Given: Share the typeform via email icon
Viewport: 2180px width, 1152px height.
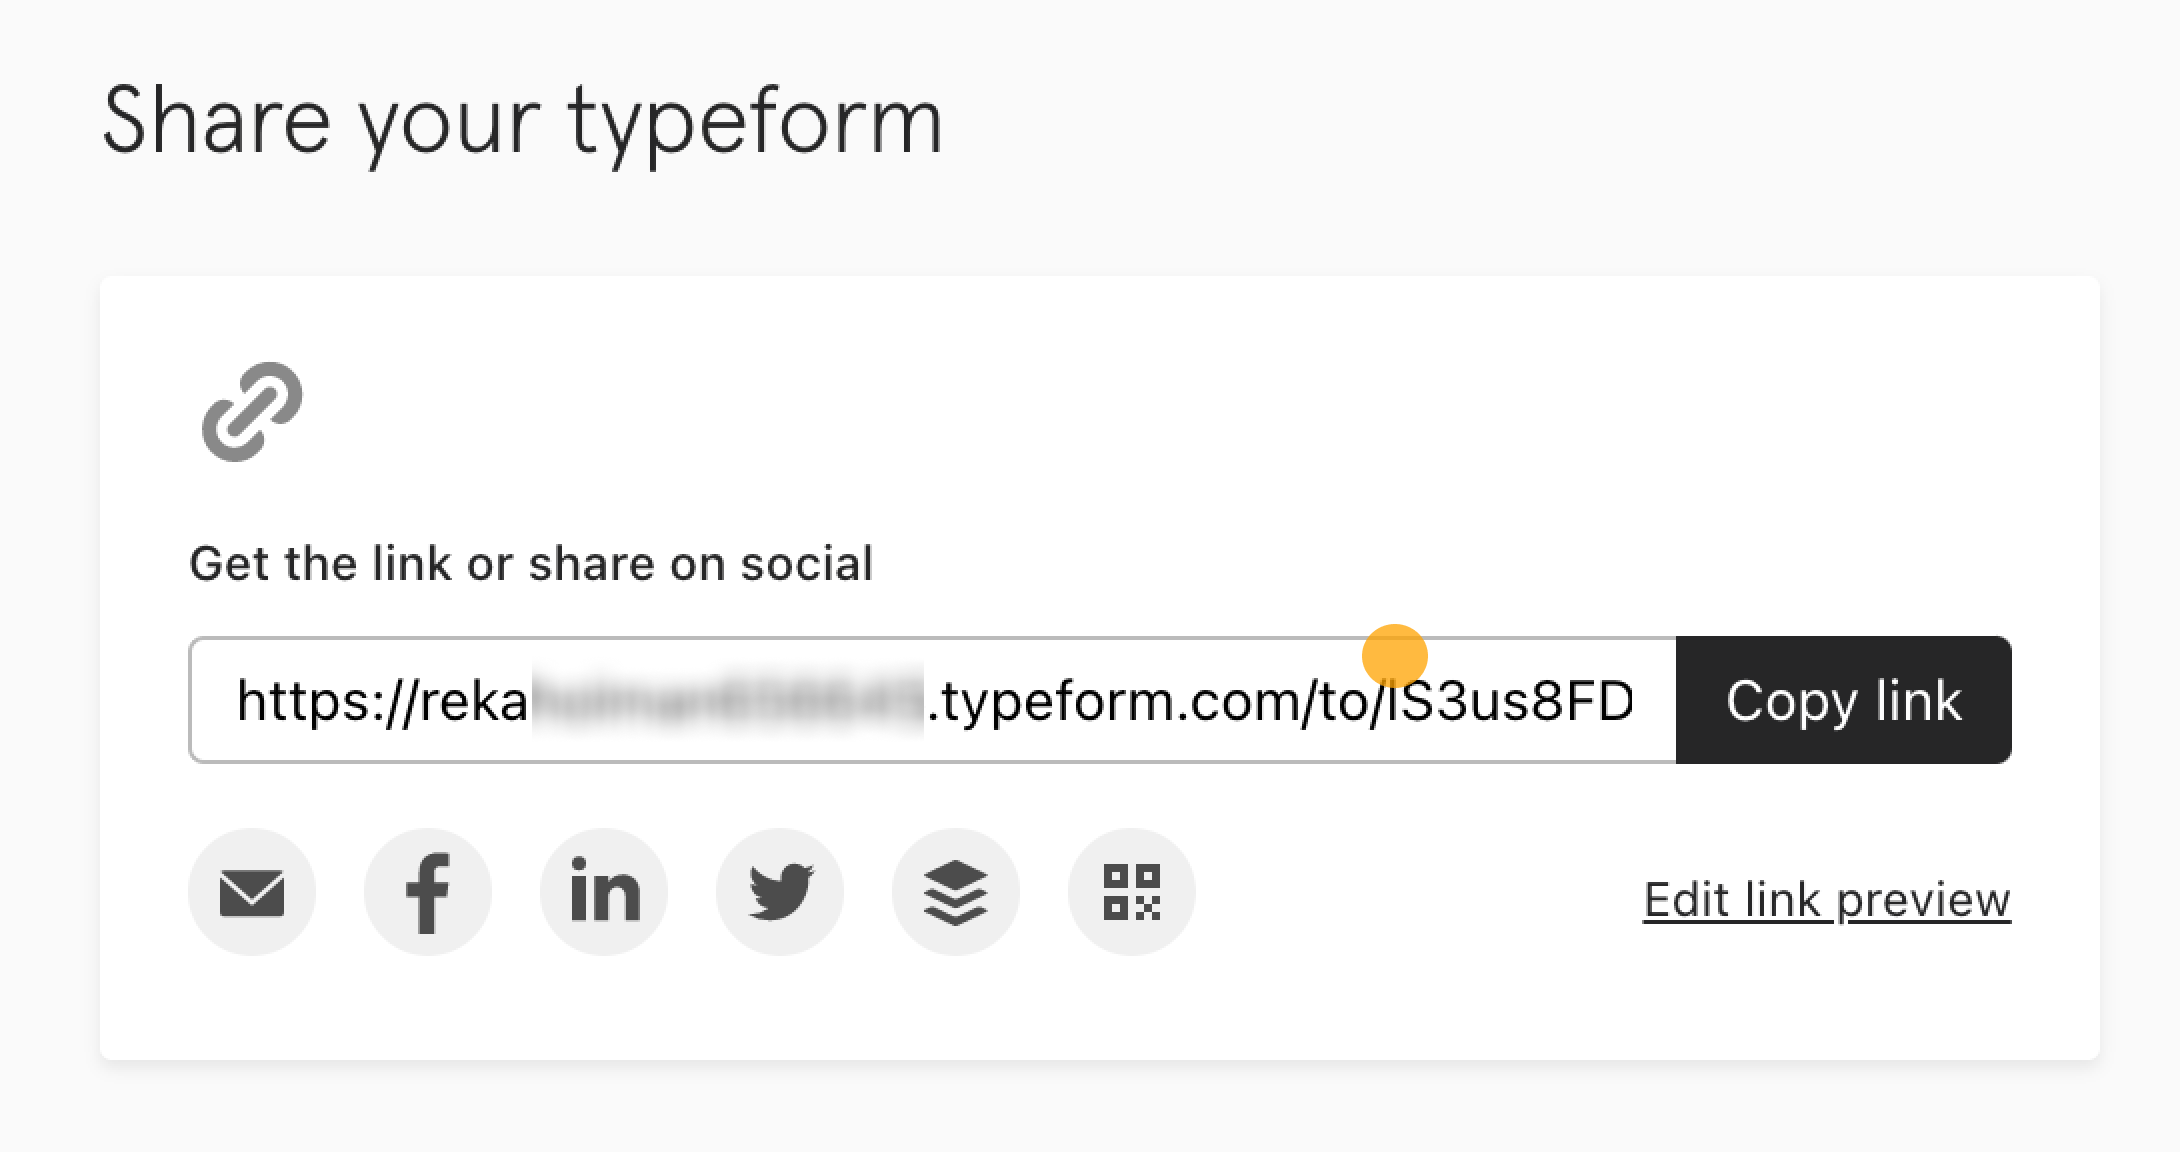Looking at the screenshot, I should pyautogui.click(x=252, y=892).
